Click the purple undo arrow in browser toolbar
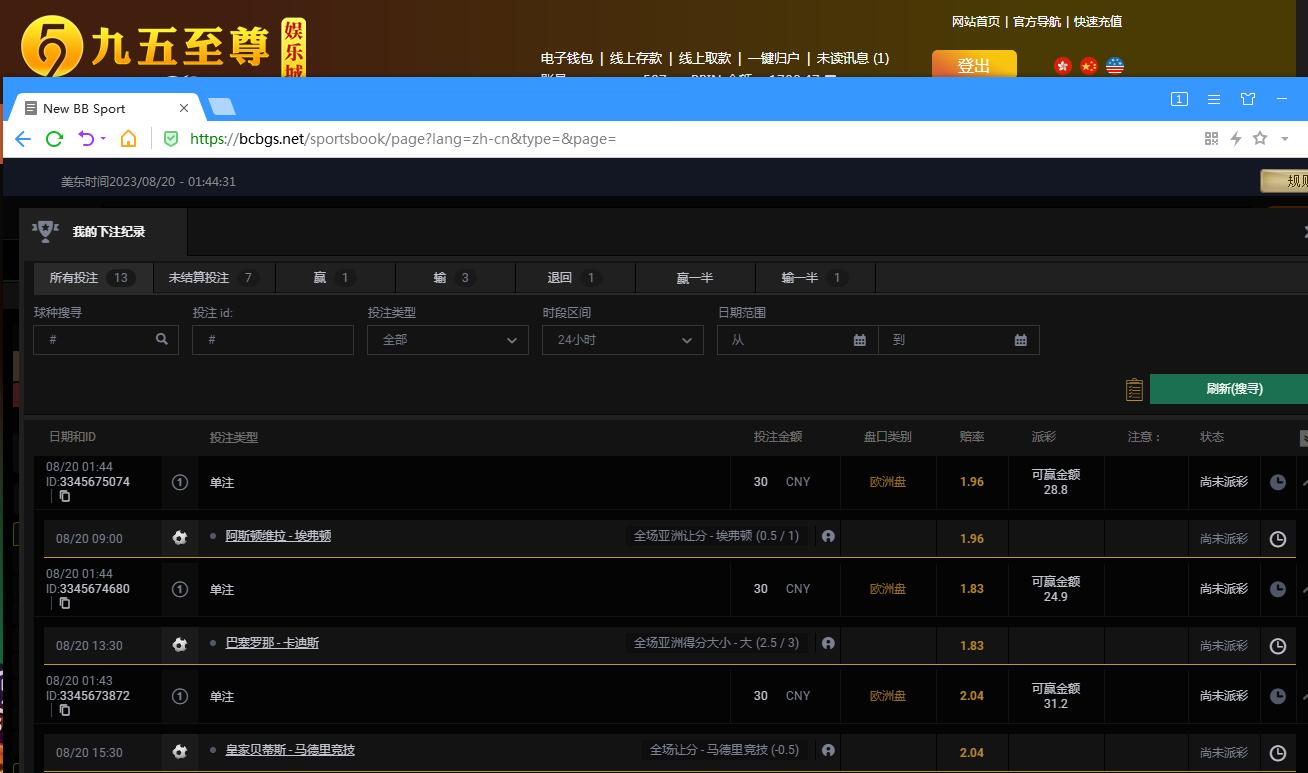 pyautogui.click(x=87, y=139)
